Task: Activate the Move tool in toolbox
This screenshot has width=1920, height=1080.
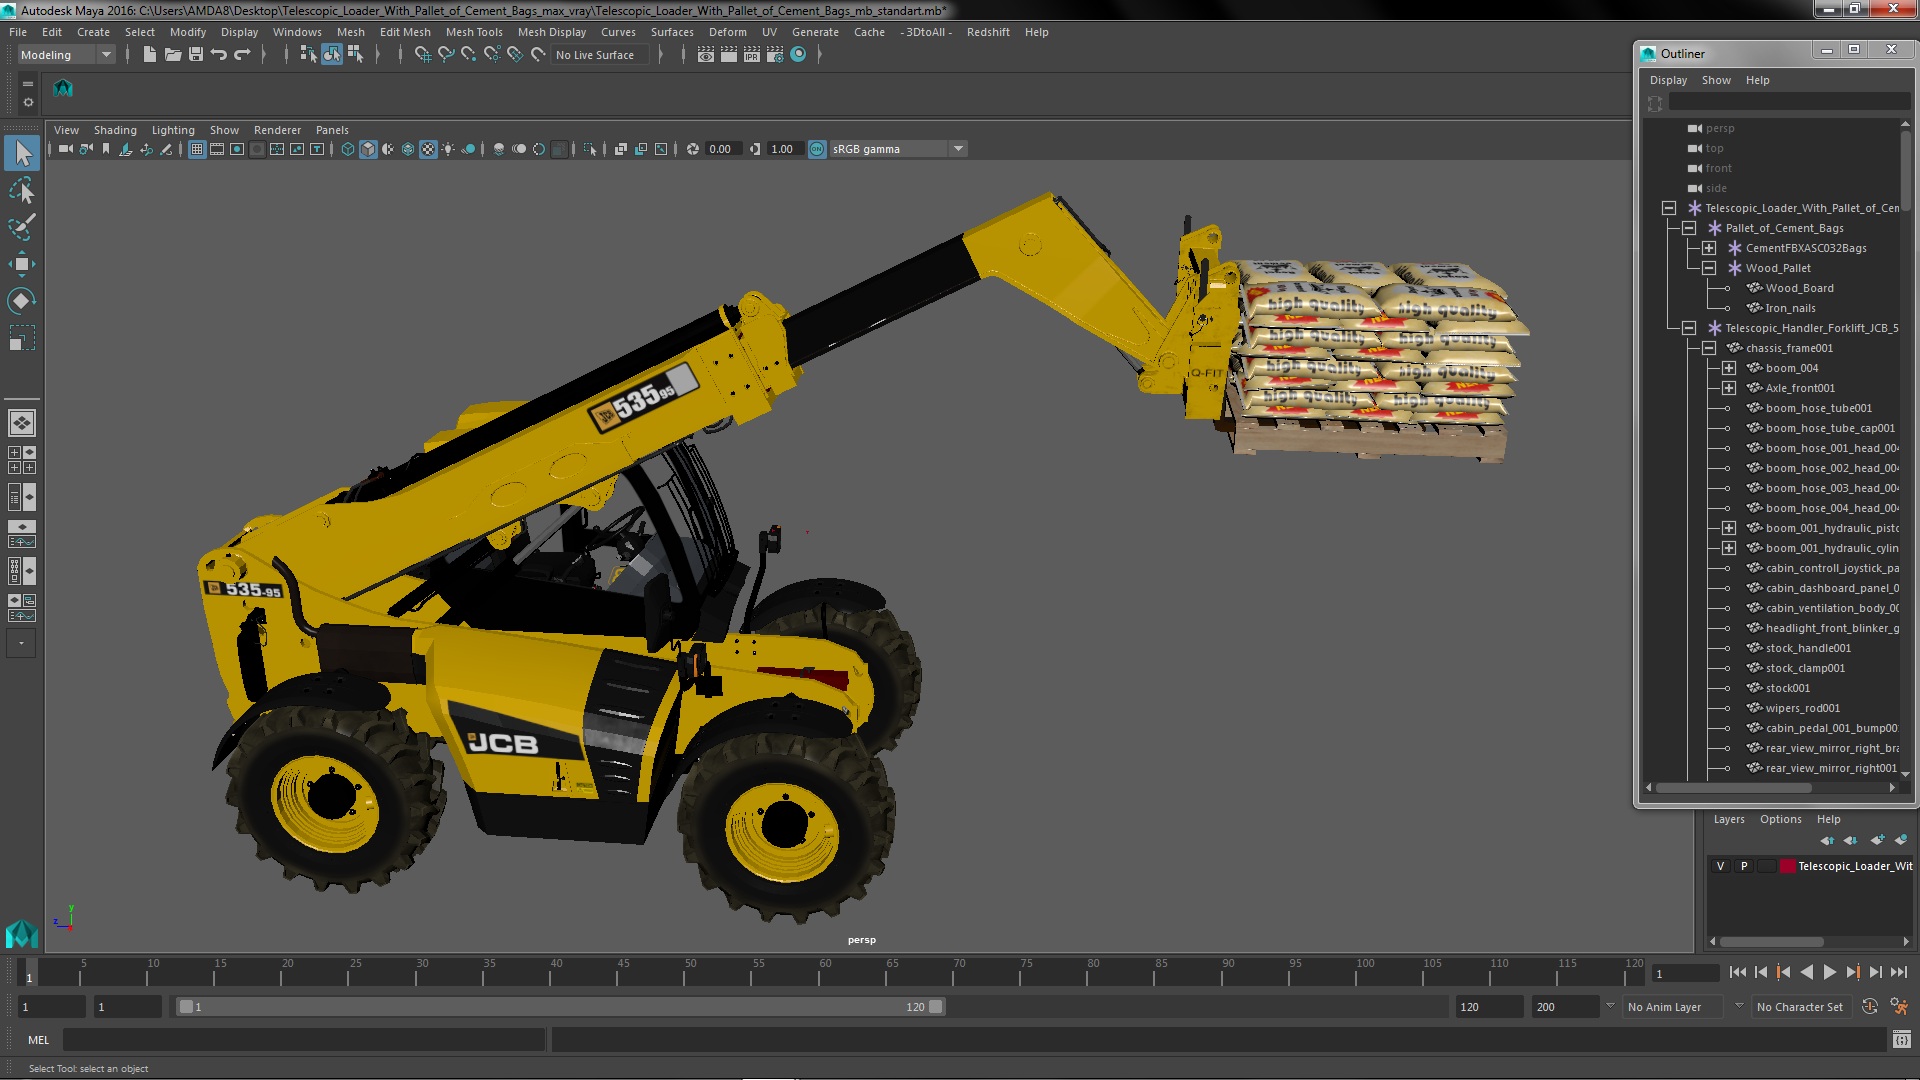Action: click(x=22, y=264)
